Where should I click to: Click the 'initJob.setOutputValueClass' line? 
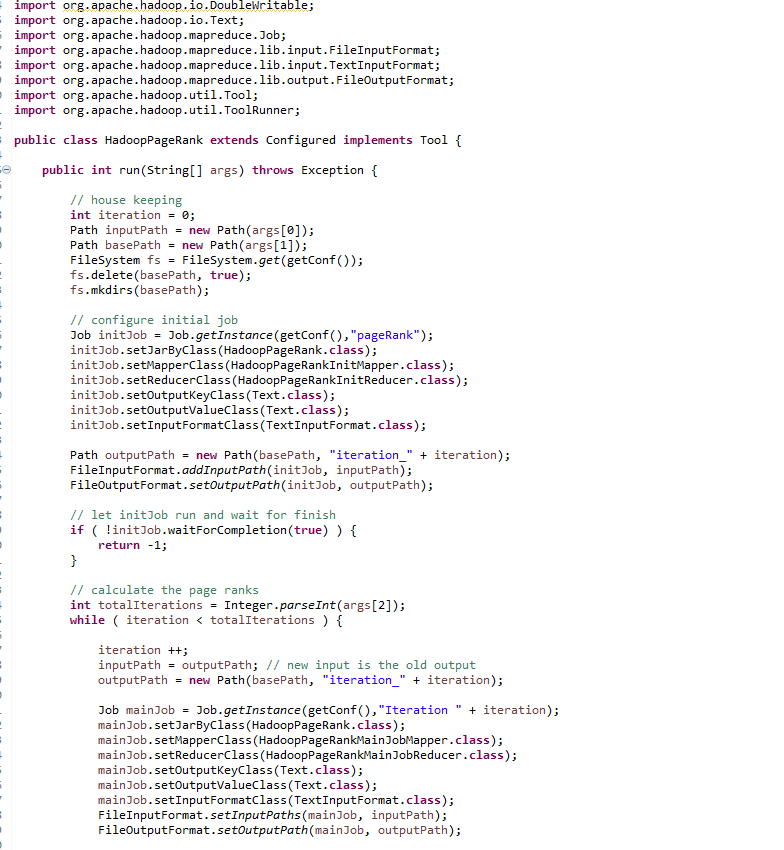pos(210,410)
